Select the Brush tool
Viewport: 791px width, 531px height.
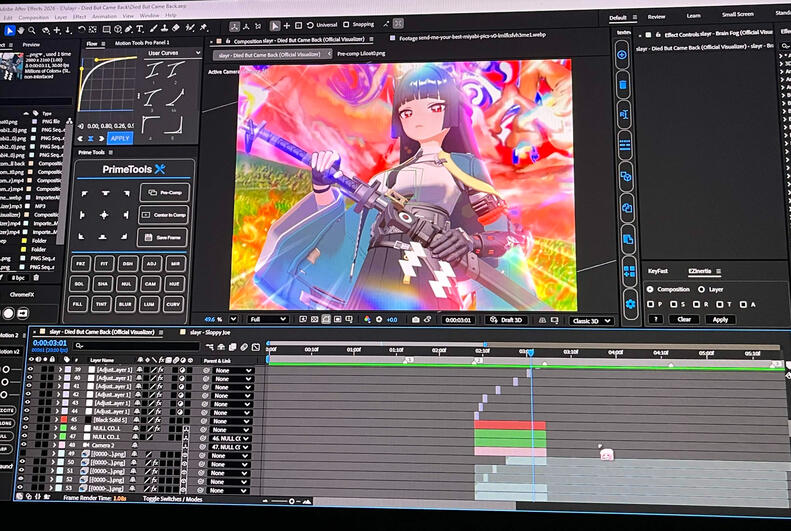(153, 29)
